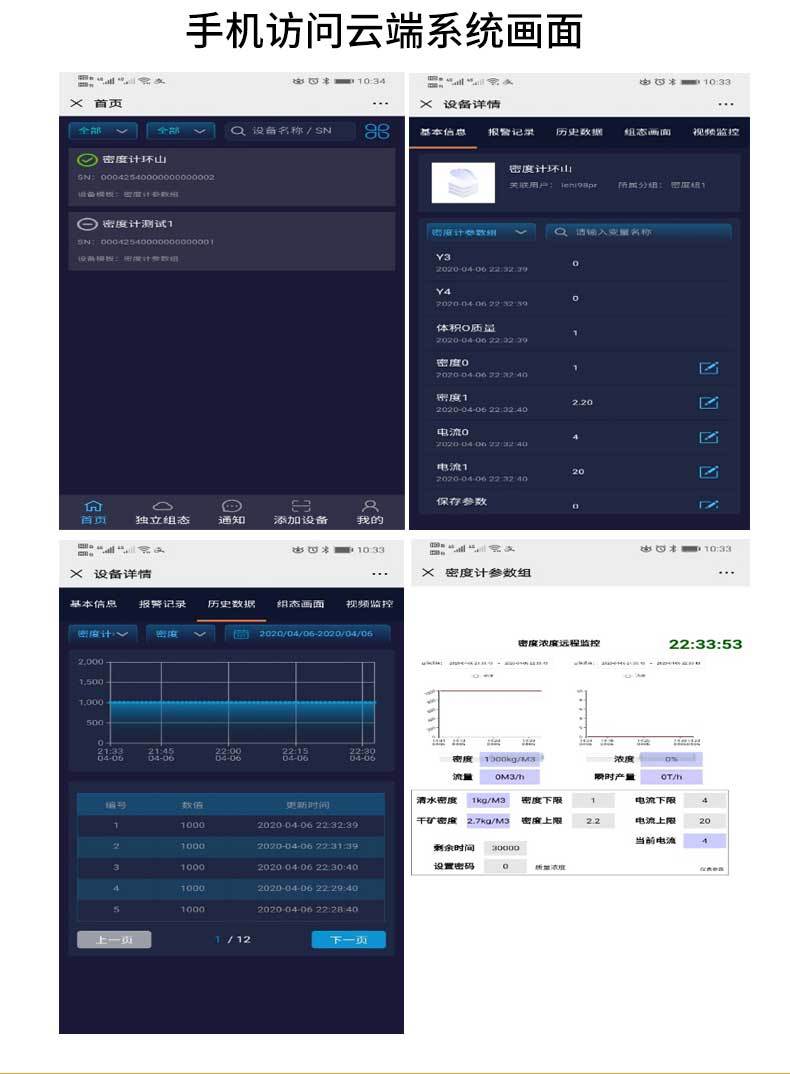Open 通知 notifications in bottom navigation
Viewport: 790px width, 1074px height.
pos(231,512)
